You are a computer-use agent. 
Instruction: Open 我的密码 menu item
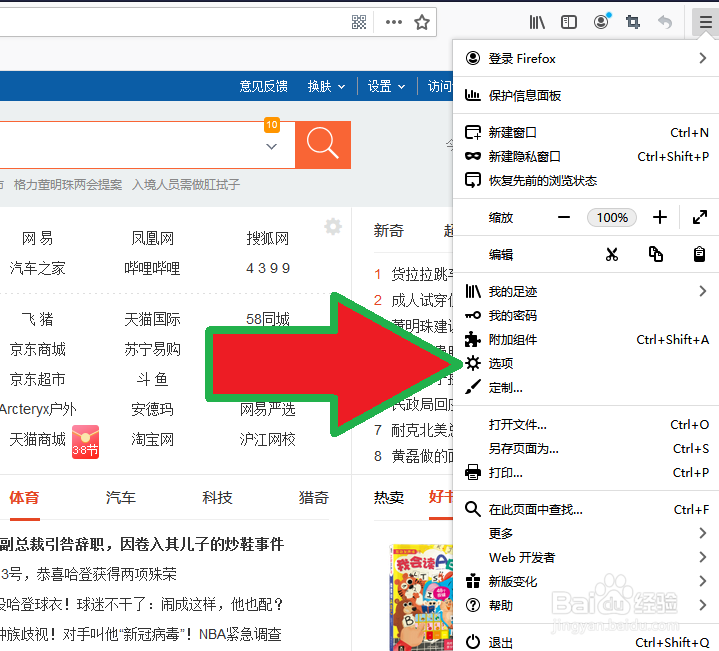pyautogui.click(x=586, y=315)
